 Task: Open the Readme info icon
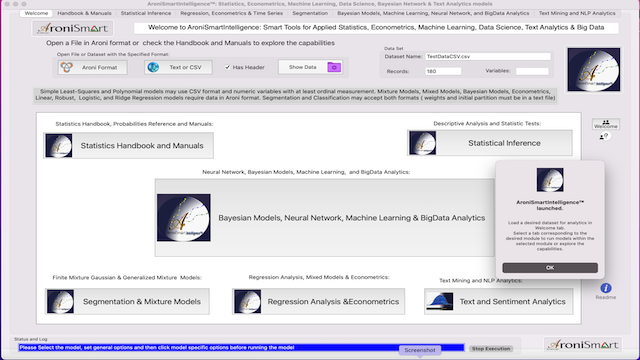606,288
